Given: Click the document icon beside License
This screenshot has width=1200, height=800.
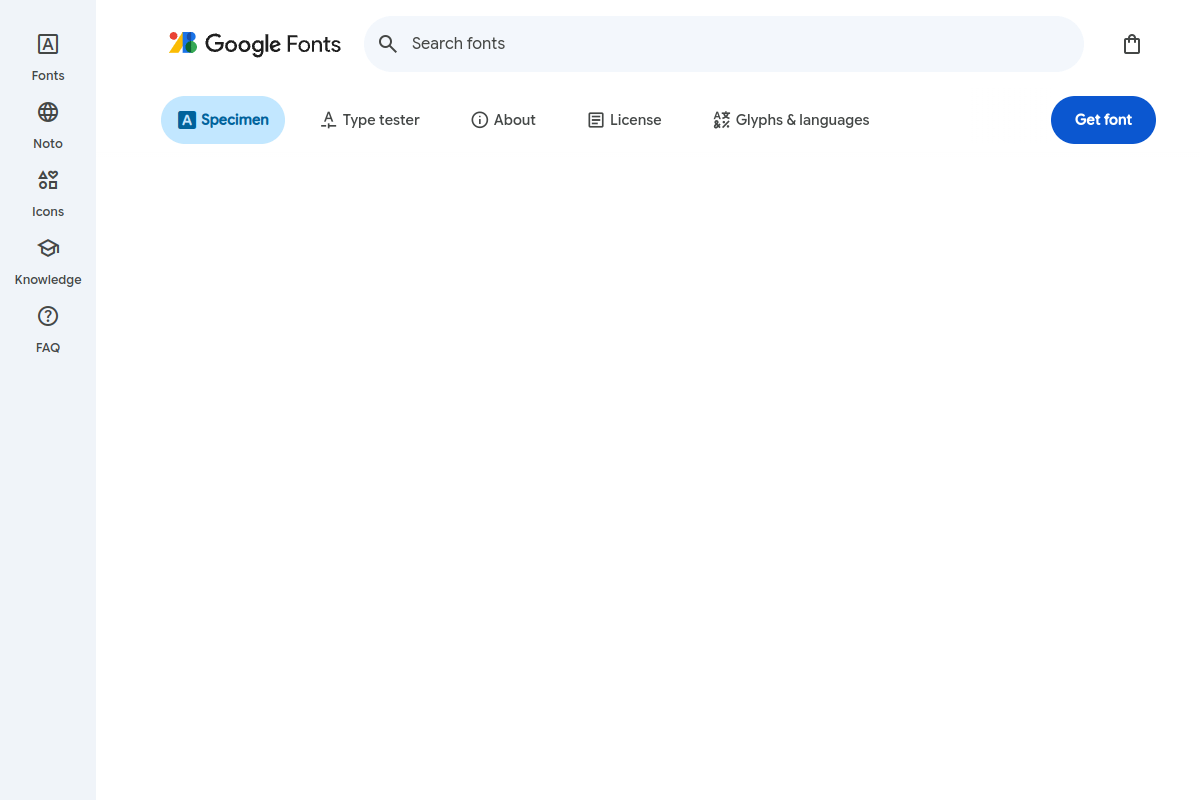Looking at the screenshot, I should pos(596,120).
